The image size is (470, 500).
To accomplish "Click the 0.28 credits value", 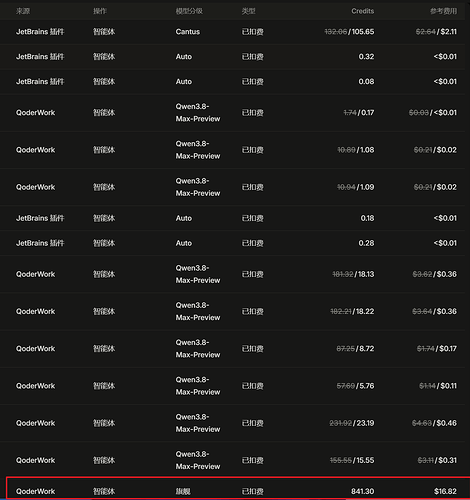I will point(366,243).
